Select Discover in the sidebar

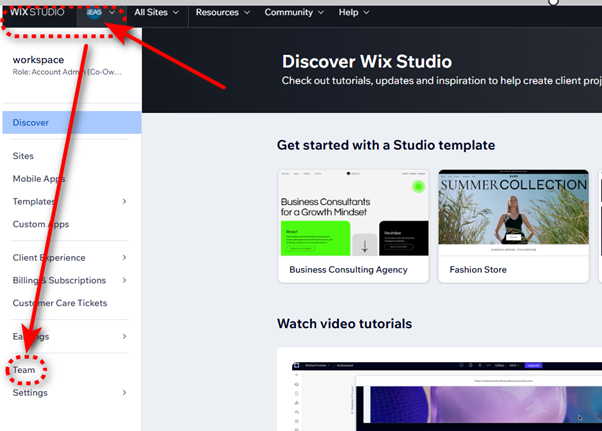[72, 122]
